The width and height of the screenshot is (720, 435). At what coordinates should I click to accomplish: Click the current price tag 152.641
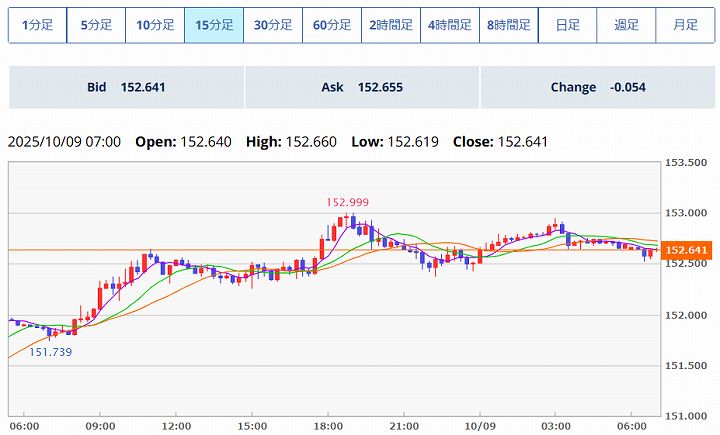pyautogui.click(x=686, y=250)
